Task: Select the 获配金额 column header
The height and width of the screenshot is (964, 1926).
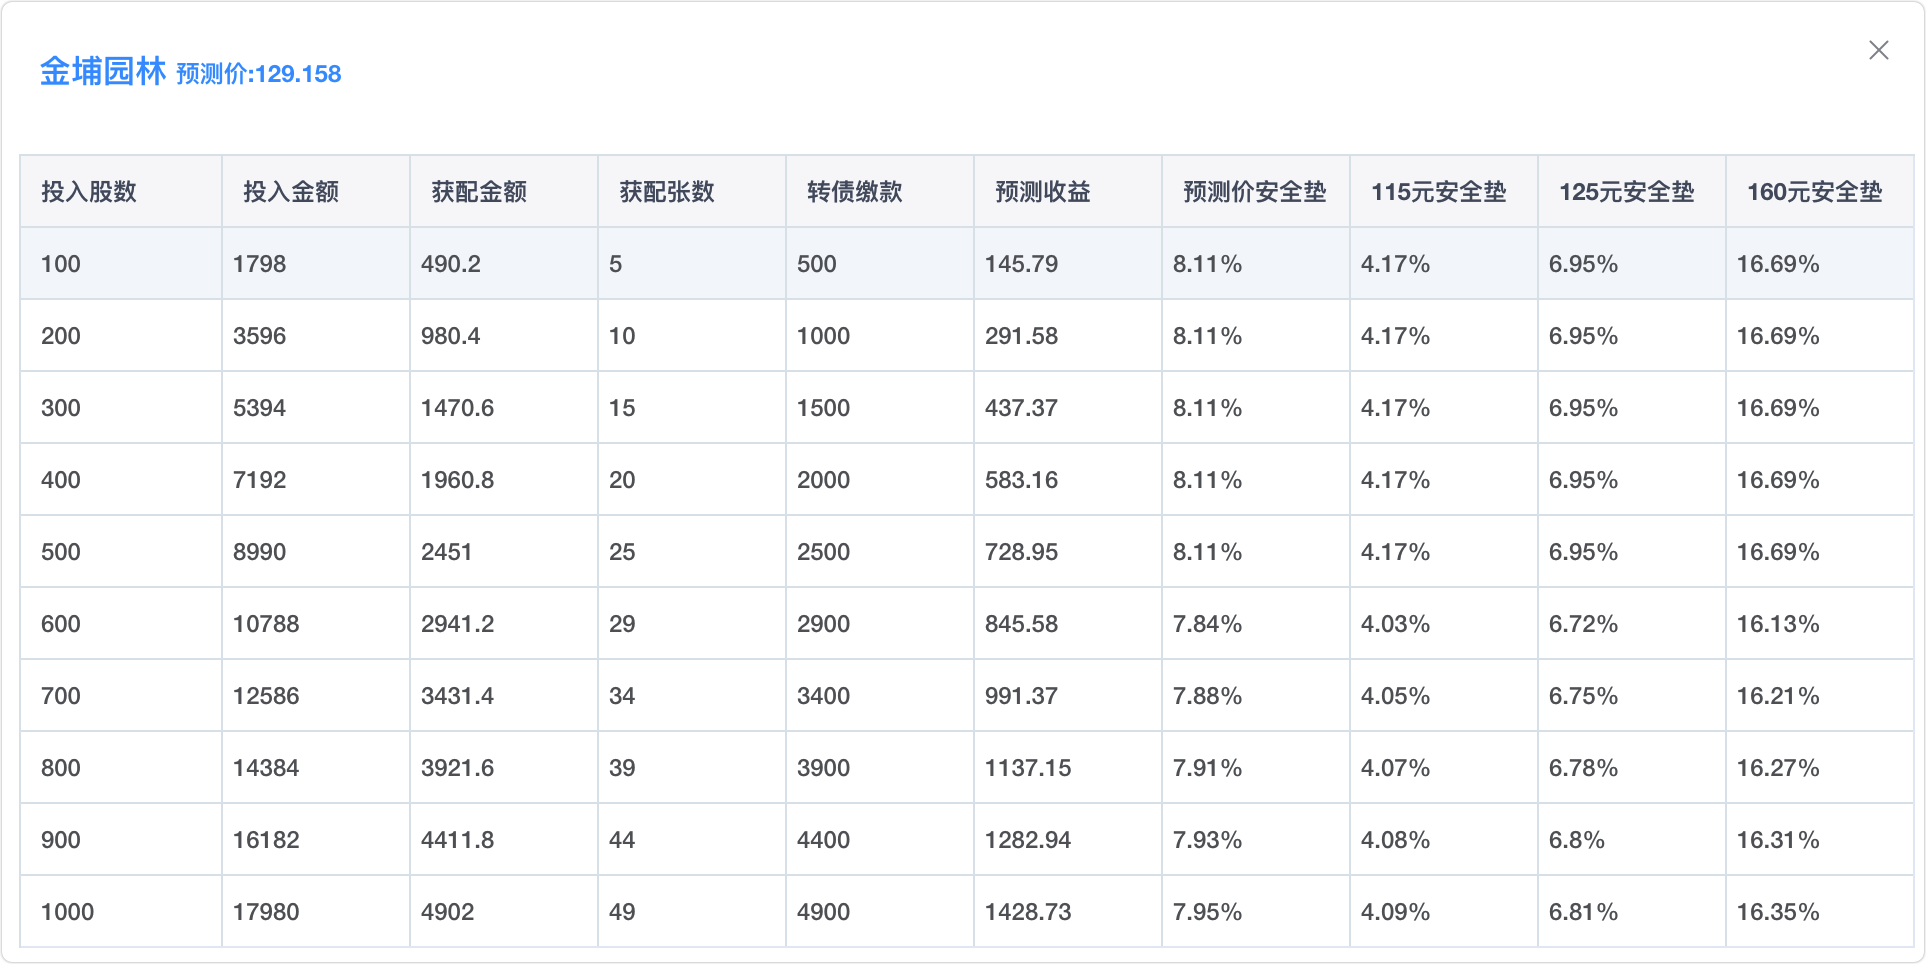Action: pos(479,192)
